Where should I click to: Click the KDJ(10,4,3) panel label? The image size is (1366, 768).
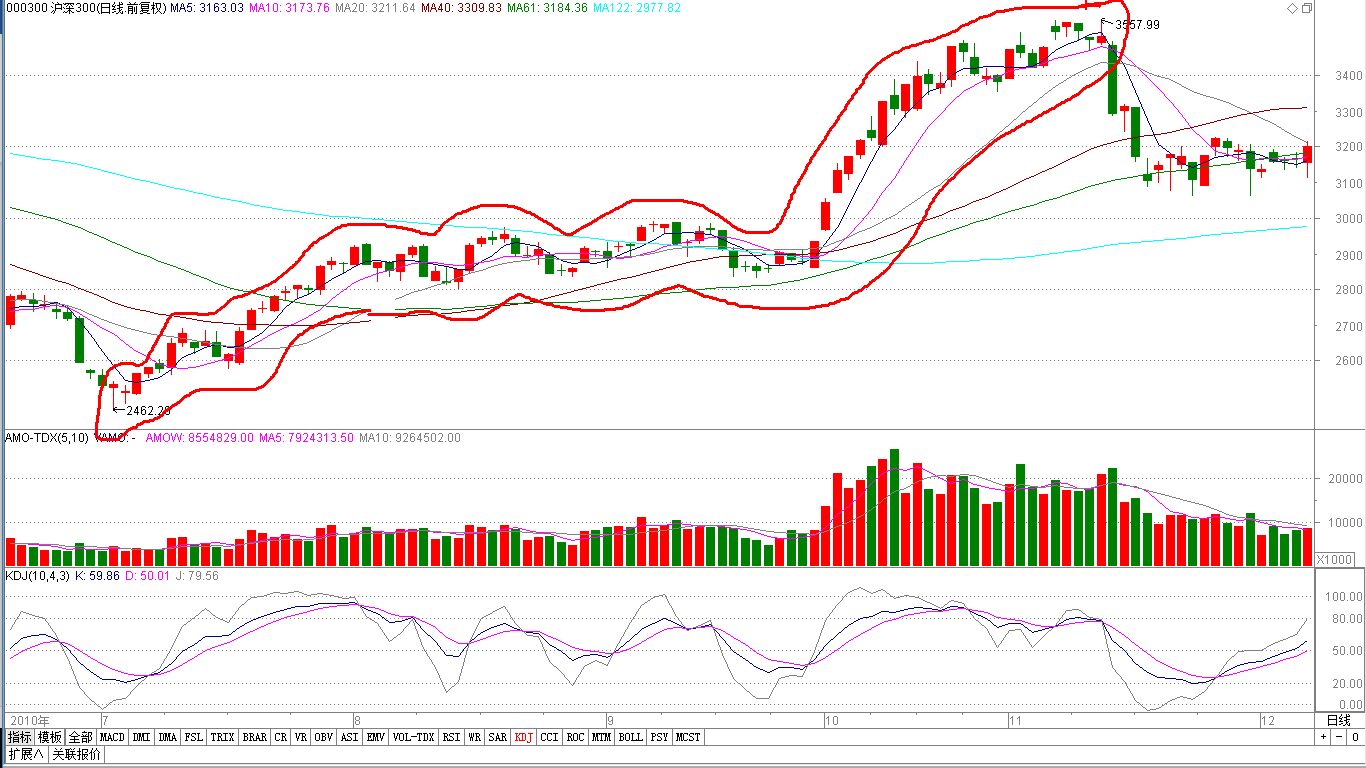(x=40, y=576)
